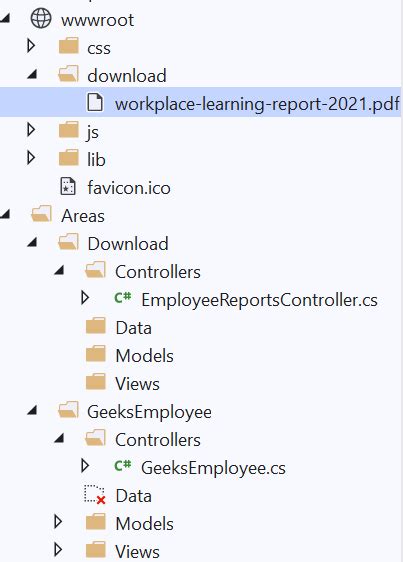This screenshot has height=562, width=403.
Task: Select EmployeeReportsController.cs file name
Action: 260,300
